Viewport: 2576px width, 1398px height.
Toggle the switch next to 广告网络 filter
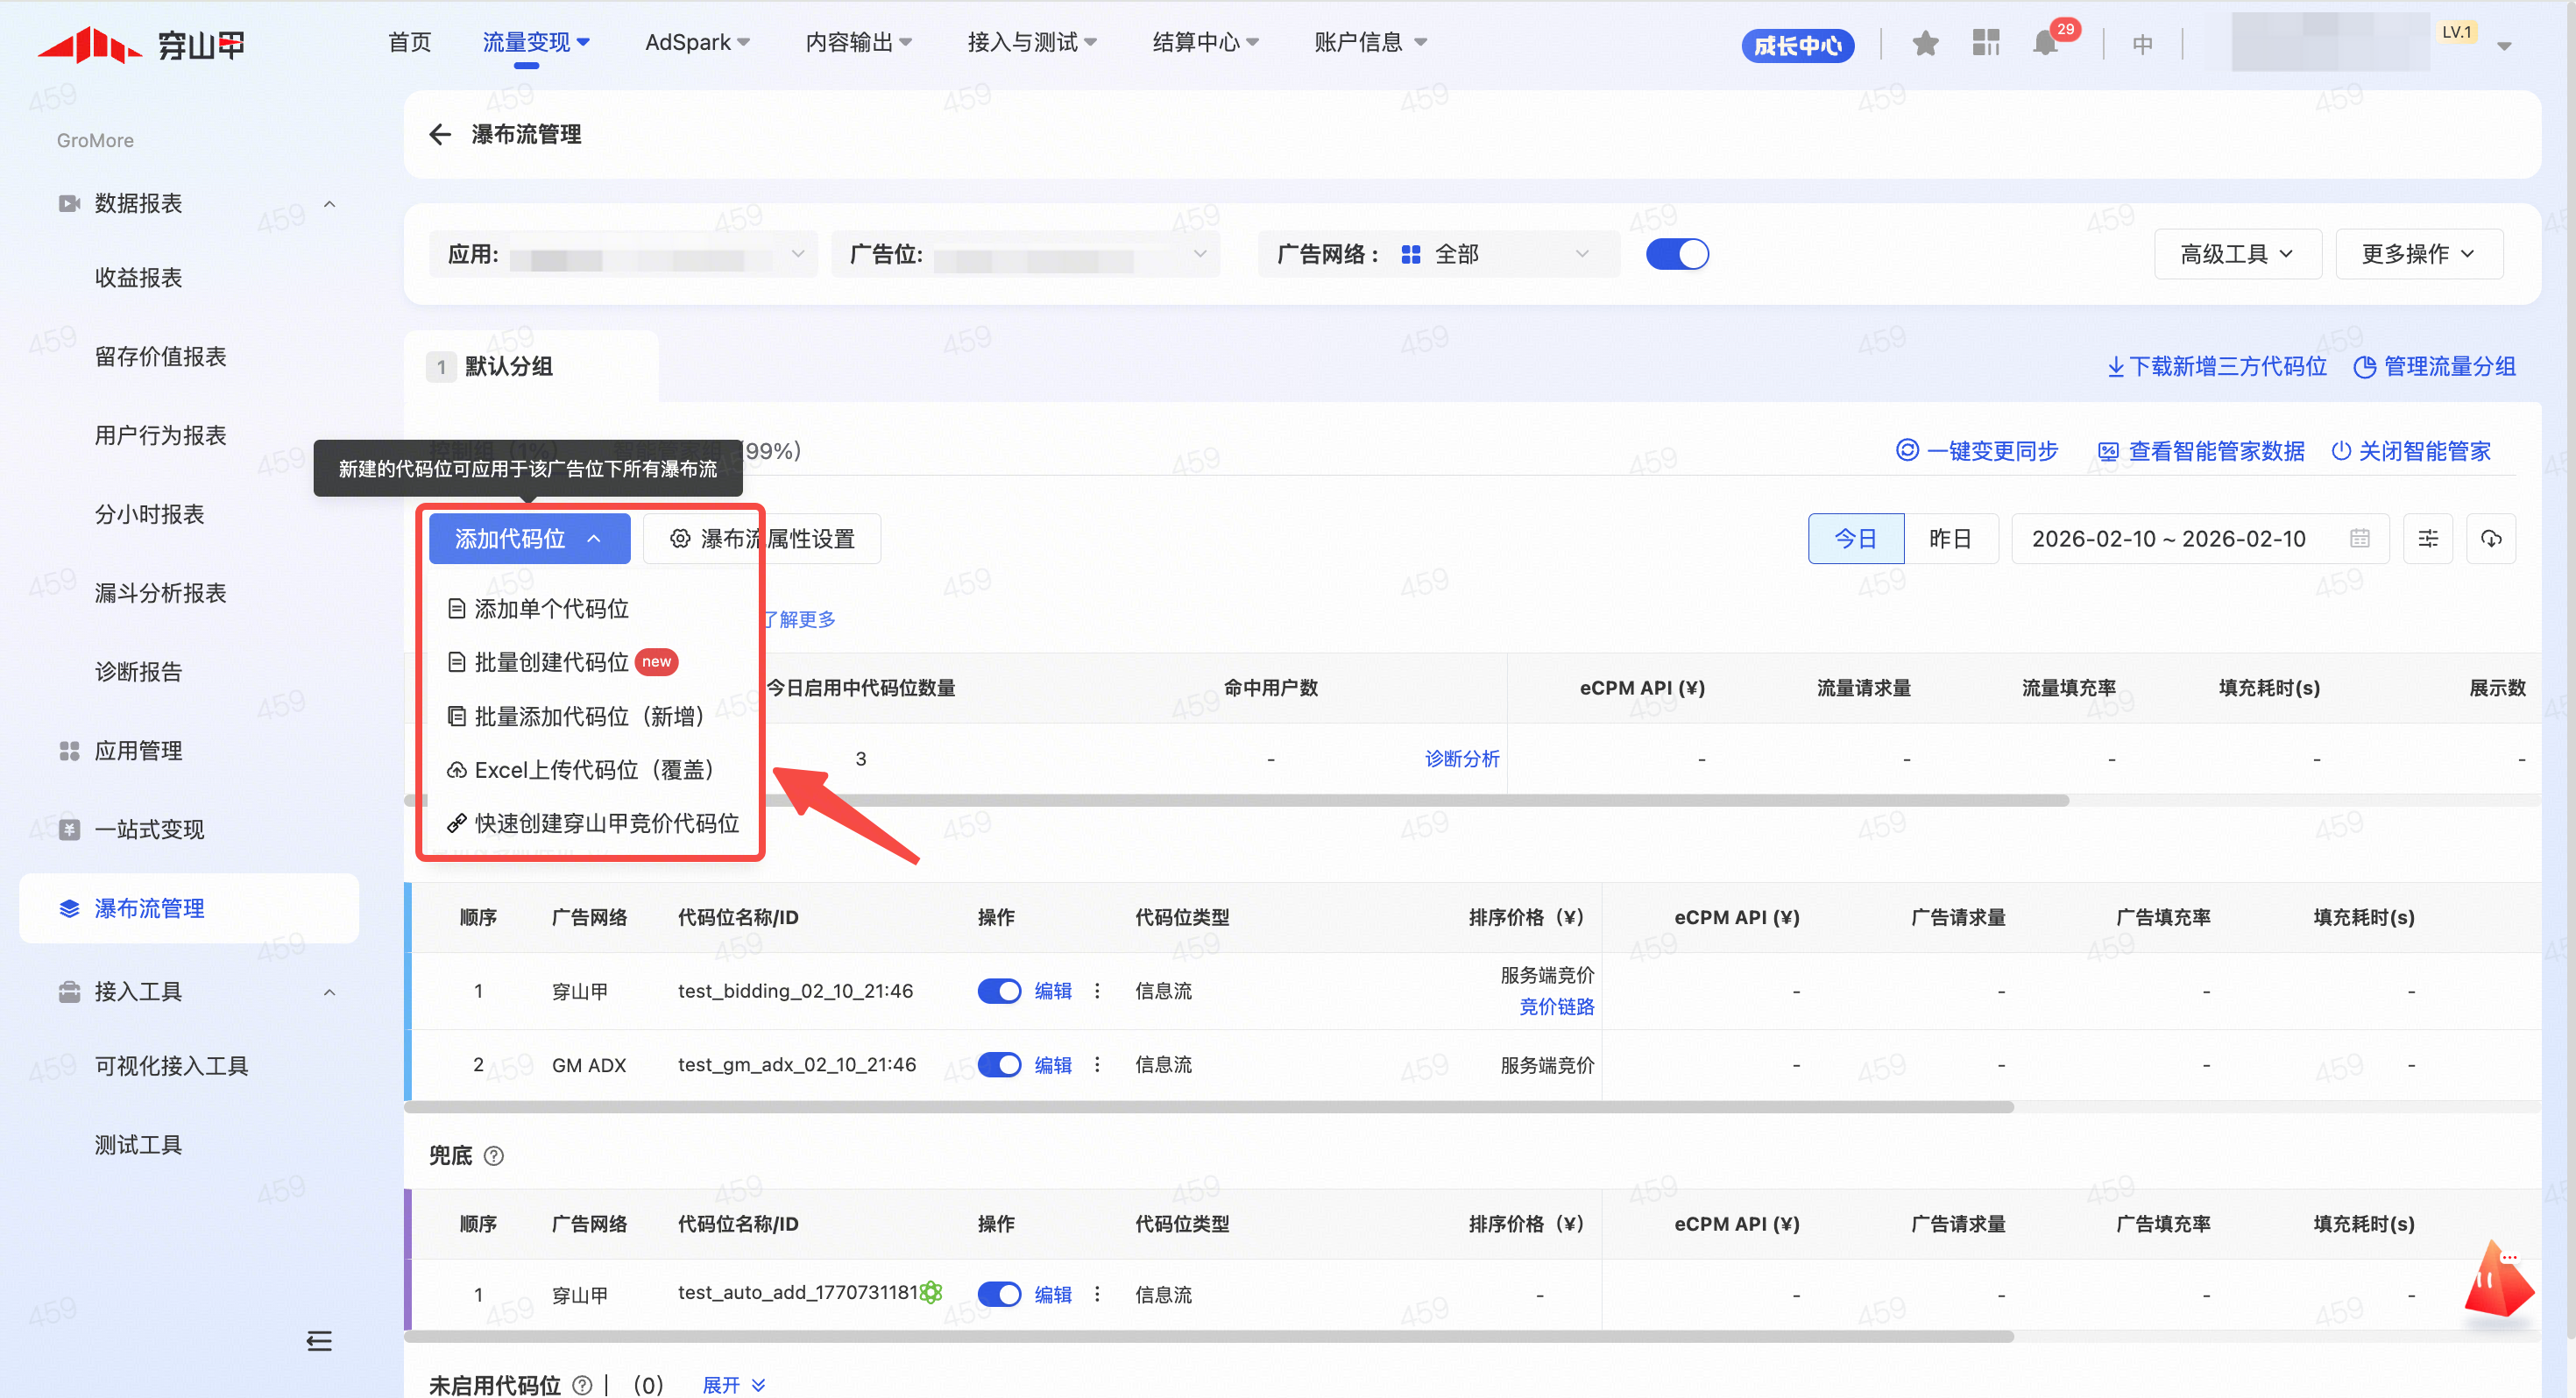coord(1677,254)
